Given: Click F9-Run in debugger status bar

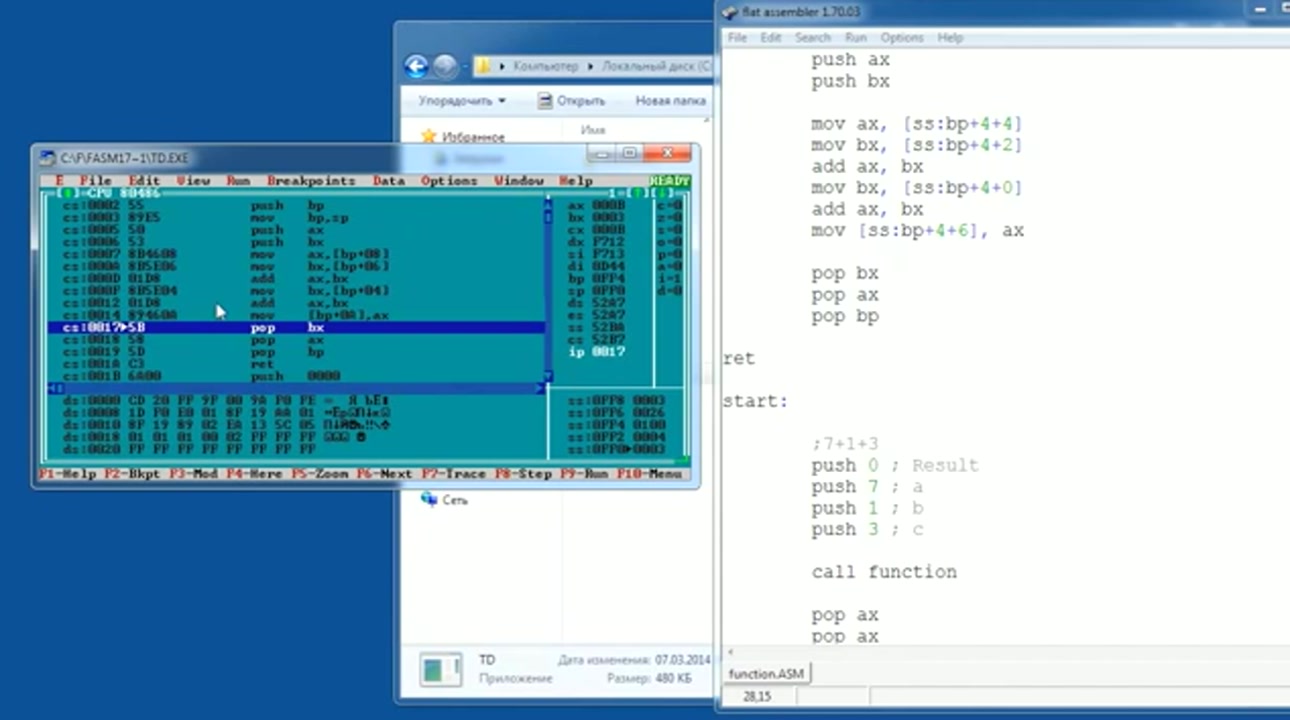Looking at the screenshot, I should point(583,474).
